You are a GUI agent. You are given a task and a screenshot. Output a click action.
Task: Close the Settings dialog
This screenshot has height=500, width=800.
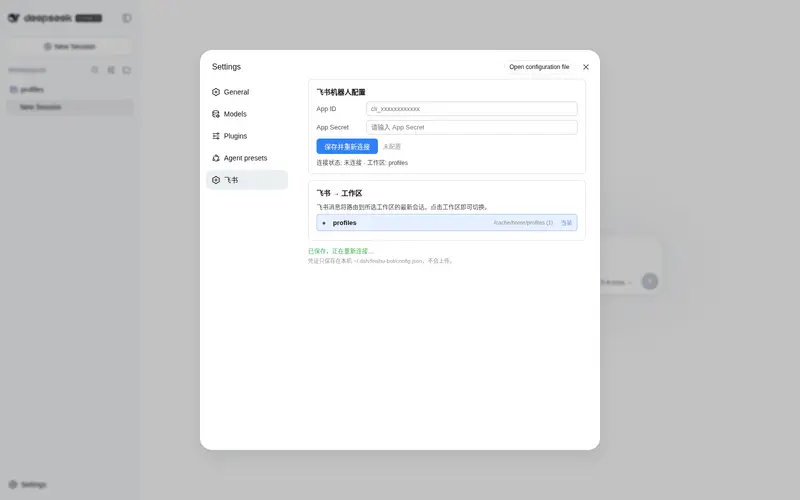click(x=586, y=67)
